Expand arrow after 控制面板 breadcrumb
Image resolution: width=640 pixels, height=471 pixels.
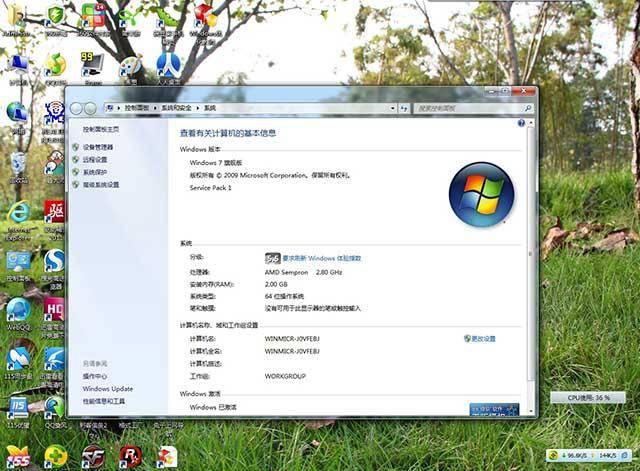click(x=155, y=108)
